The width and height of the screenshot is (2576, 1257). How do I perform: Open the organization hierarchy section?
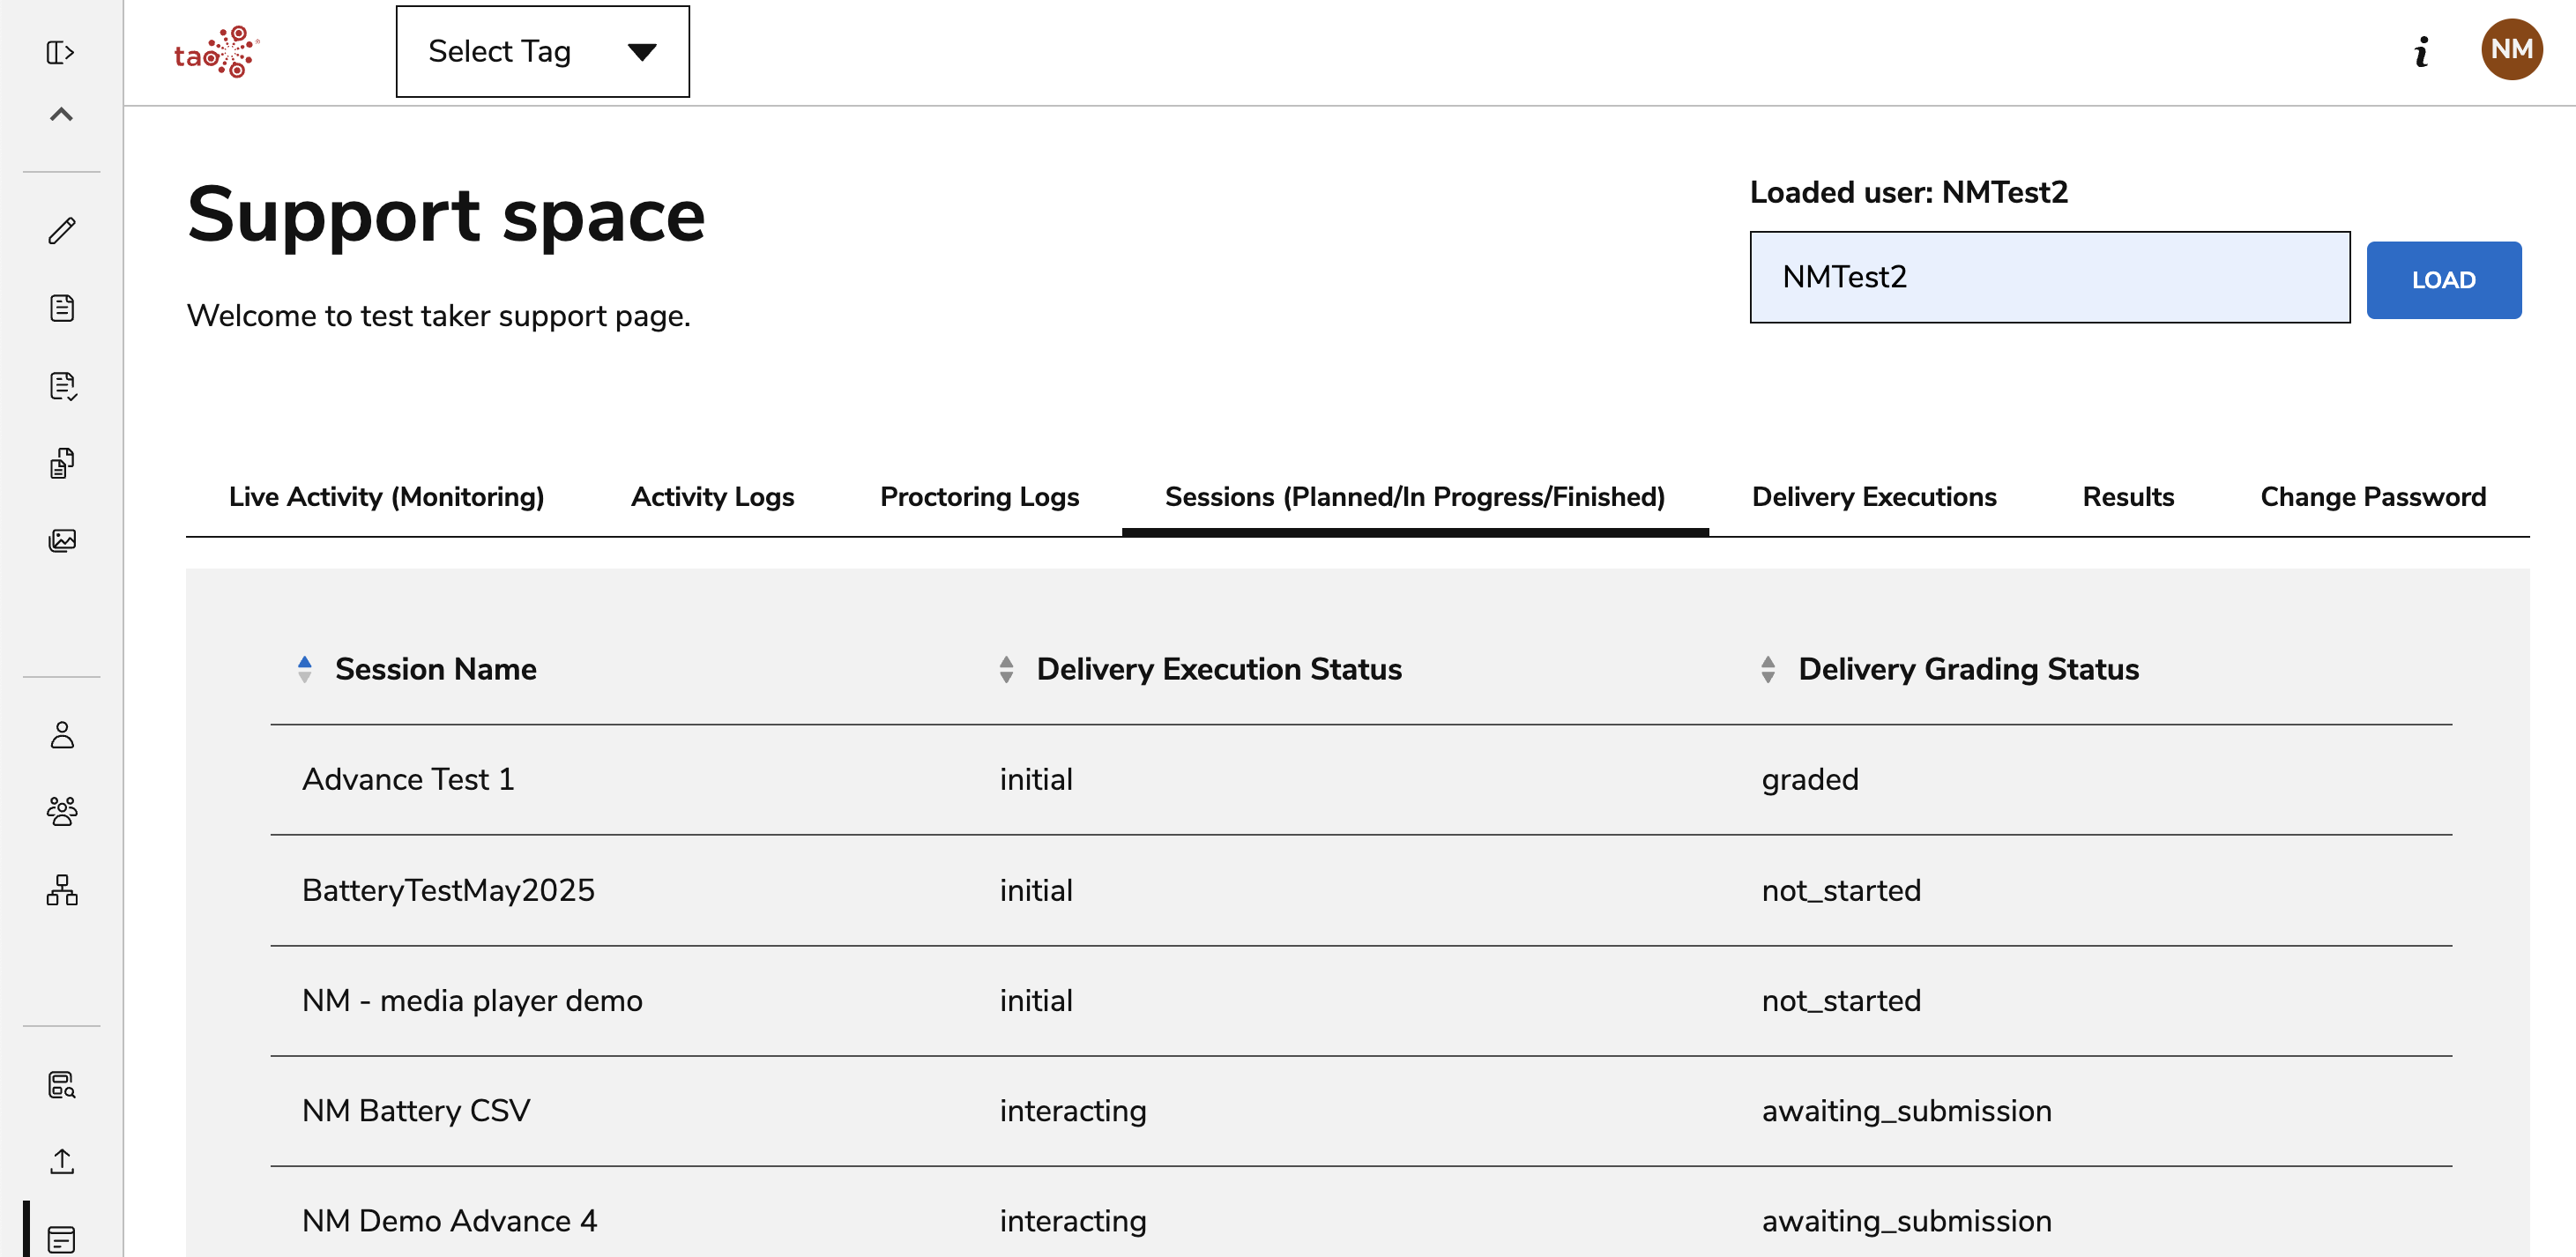pos(62,891)
